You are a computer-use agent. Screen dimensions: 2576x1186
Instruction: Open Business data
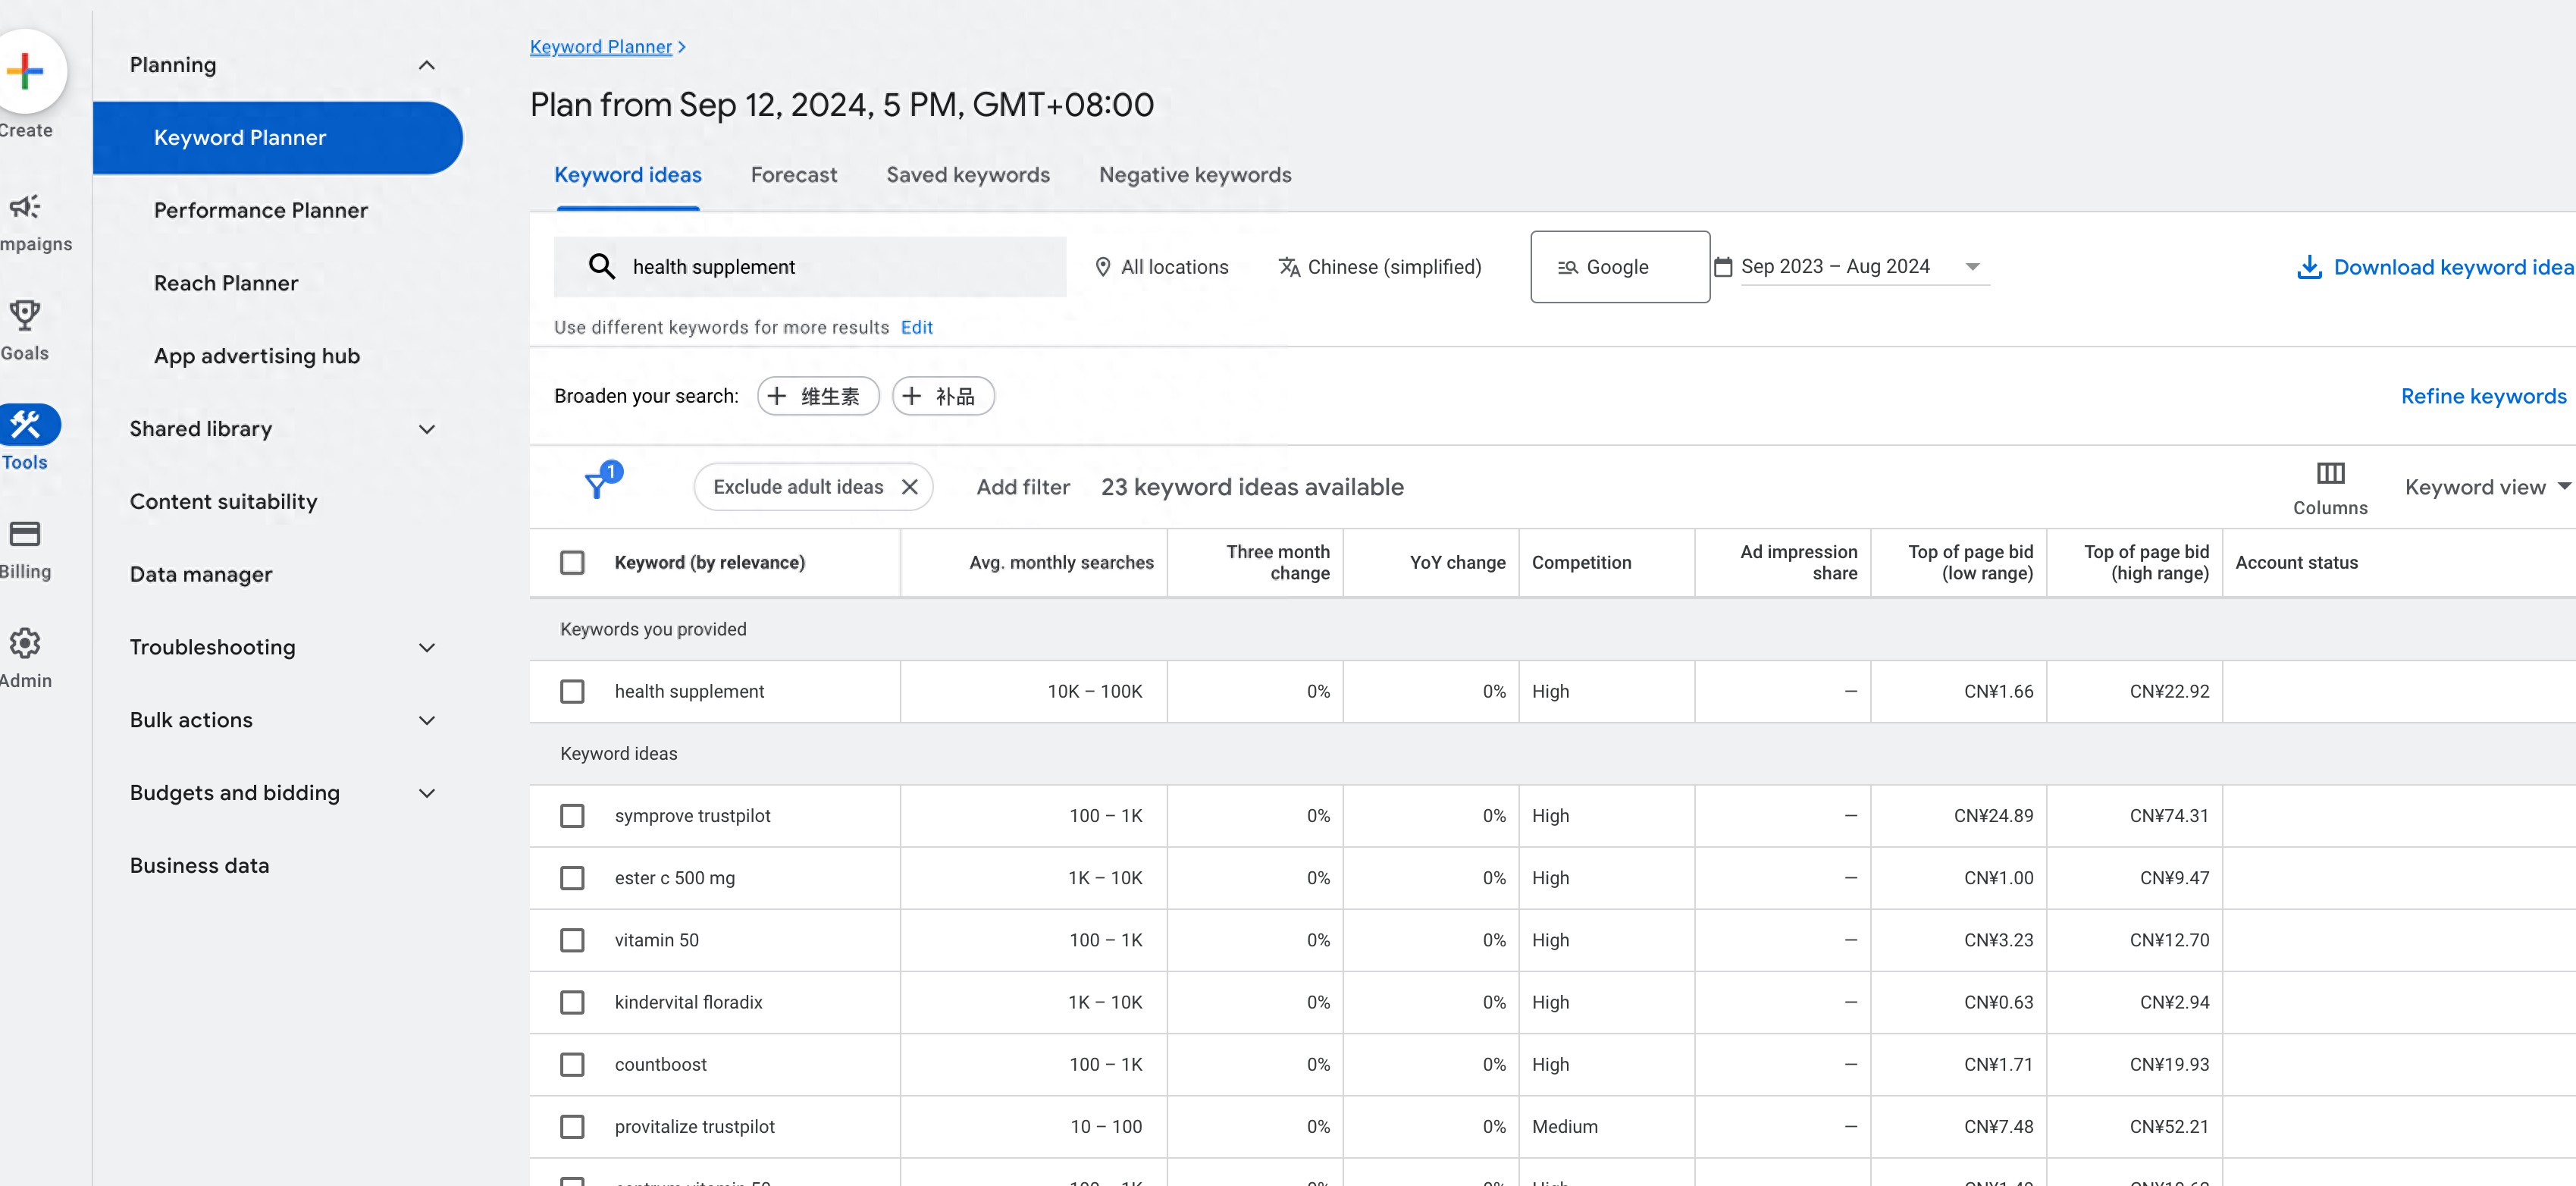point(199,866)
